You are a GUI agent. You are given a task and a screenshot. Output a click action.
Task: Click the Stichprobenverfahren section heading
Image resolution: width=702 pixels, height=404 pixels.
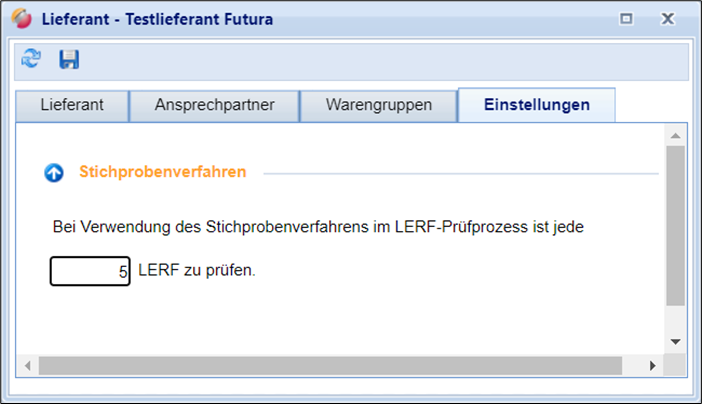point(163,172)
